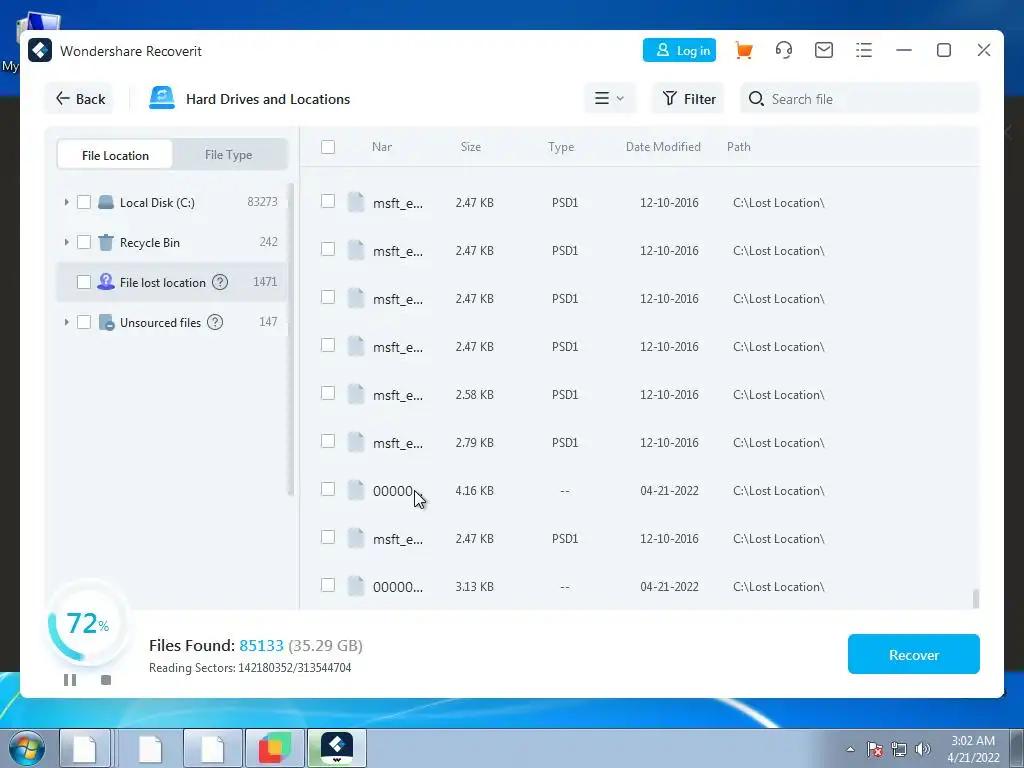Check the 2.58 KB msft_e file checkbox

(x=328, y=393)
